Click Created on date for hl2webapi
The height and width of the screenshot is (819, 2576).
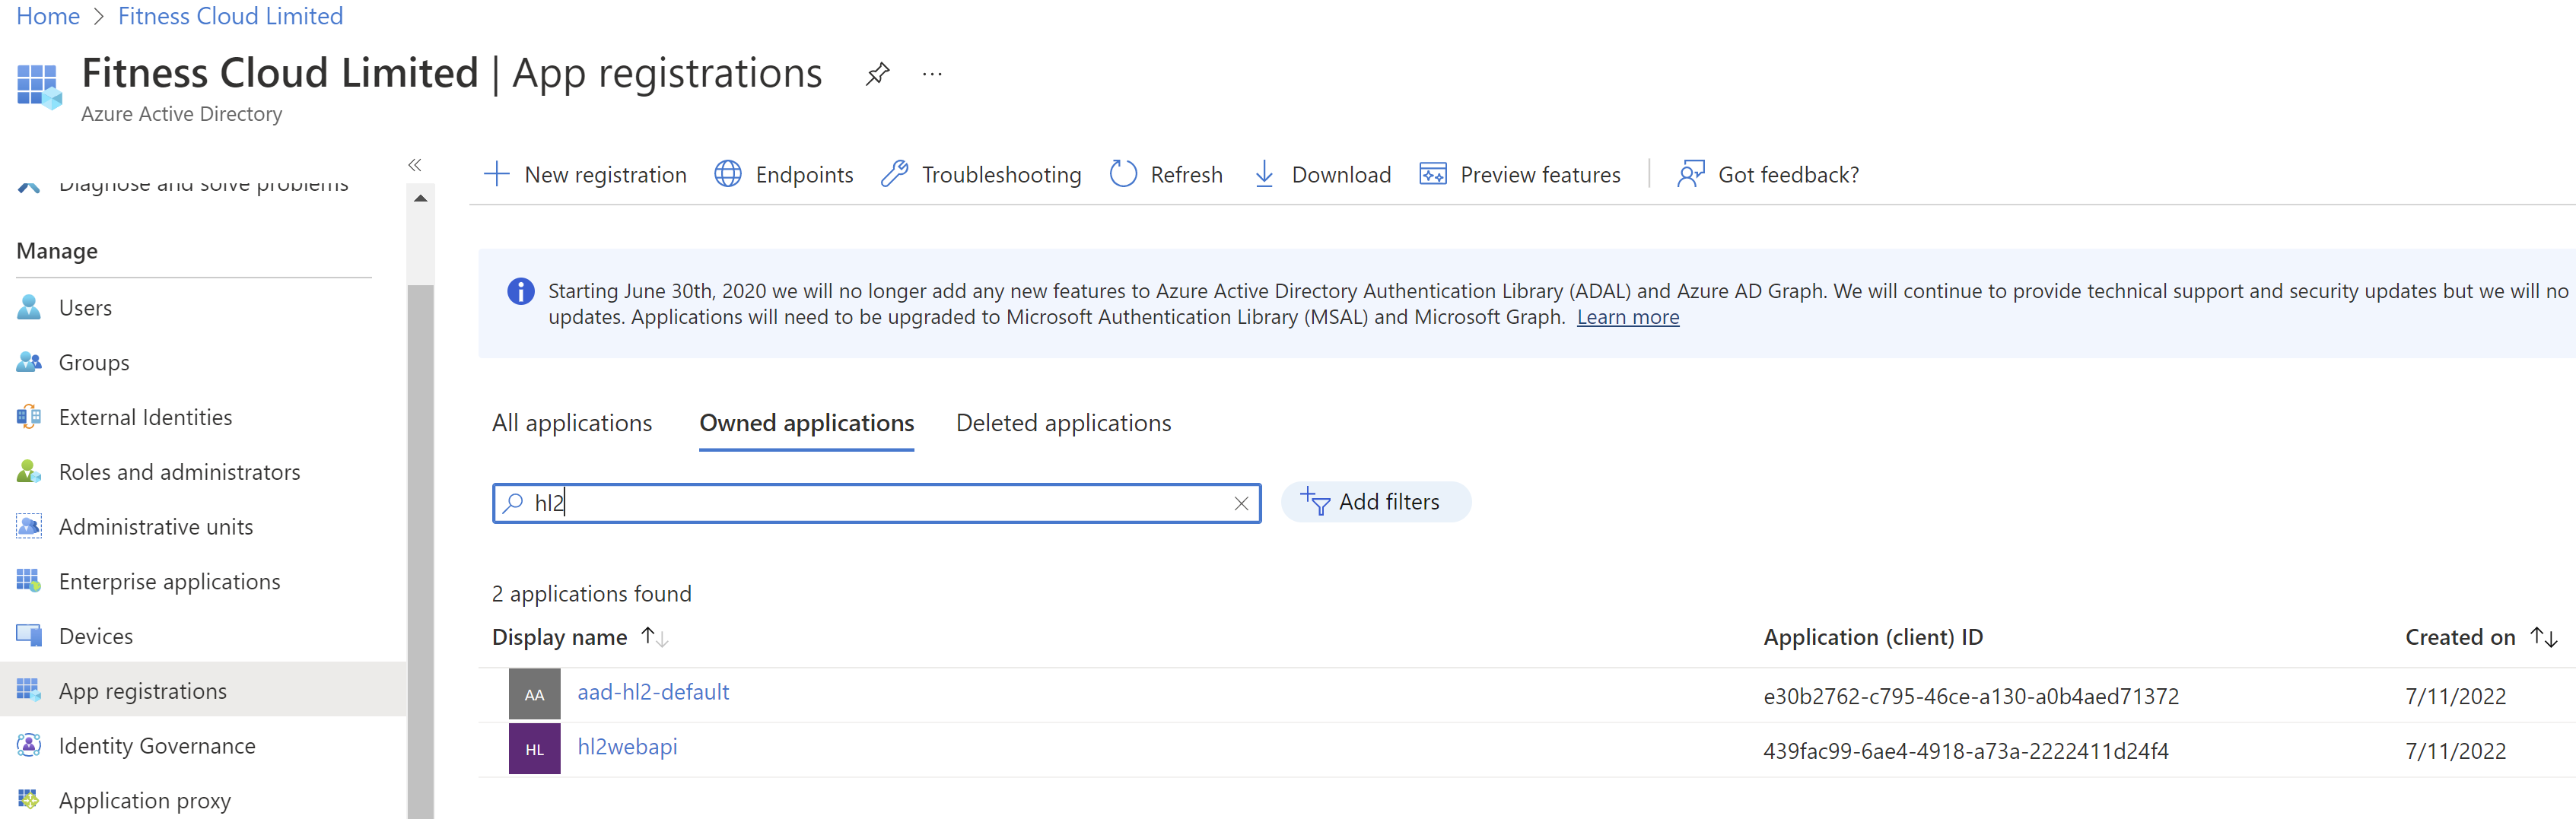point(2455,751)
